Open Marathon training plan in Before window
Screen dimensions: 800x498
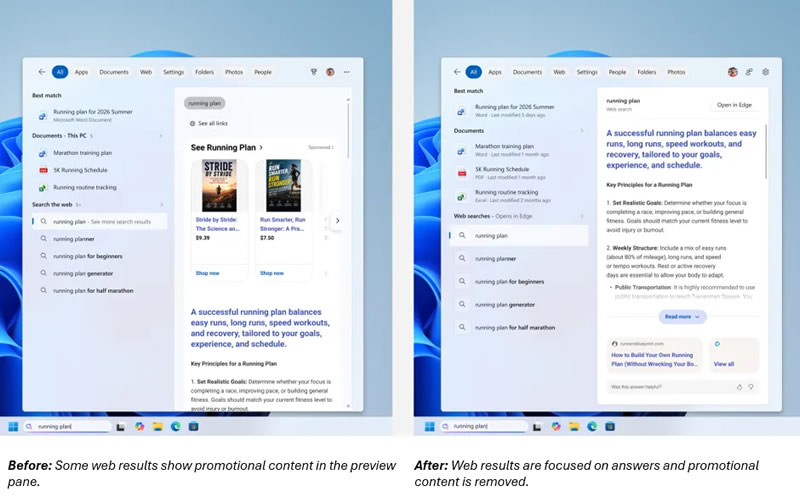point(99,153)
